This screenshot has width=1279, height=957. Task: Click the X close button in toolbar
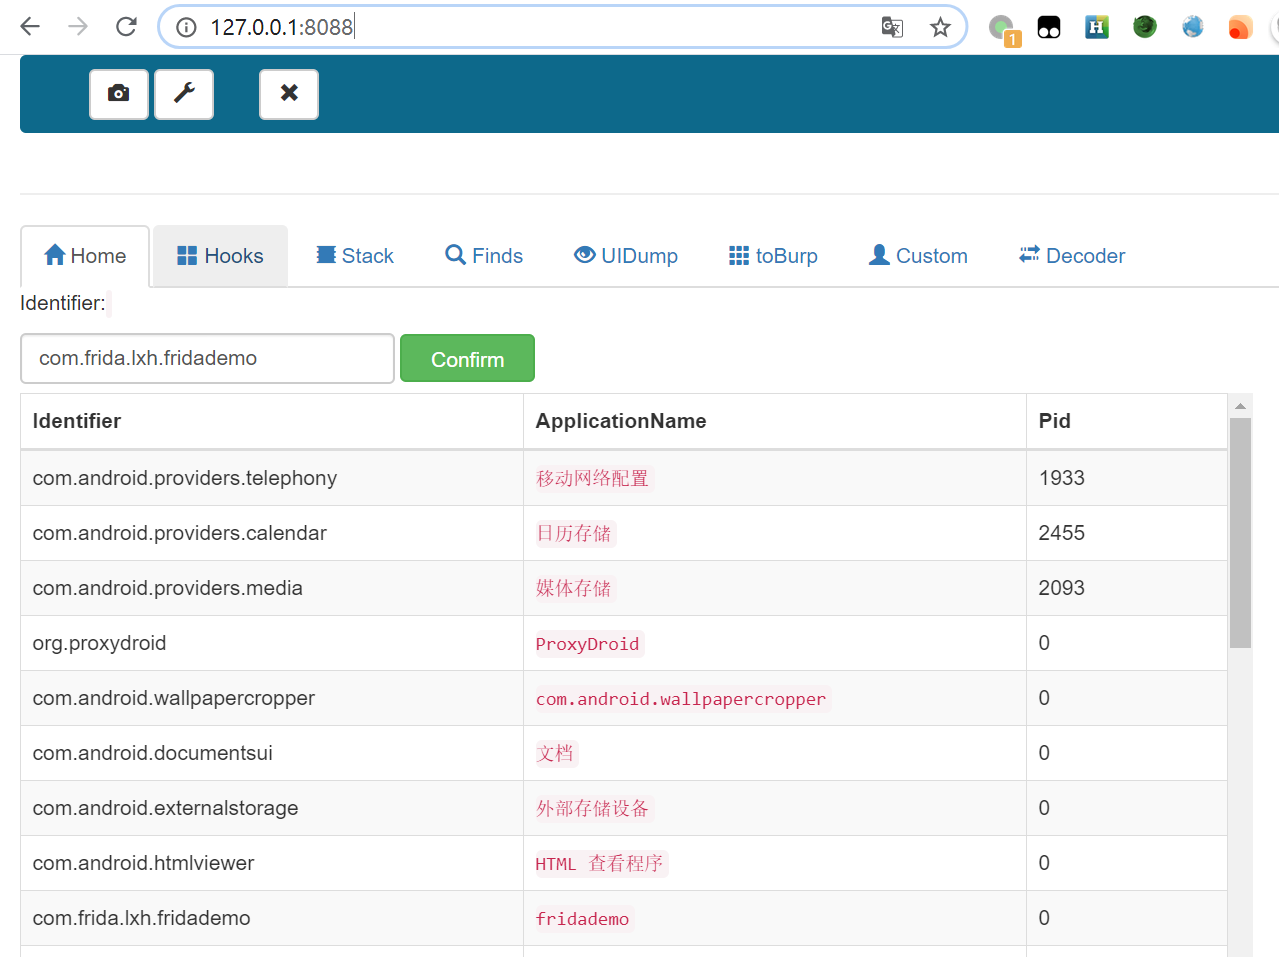pyautogui.click(x=289, y=94)
